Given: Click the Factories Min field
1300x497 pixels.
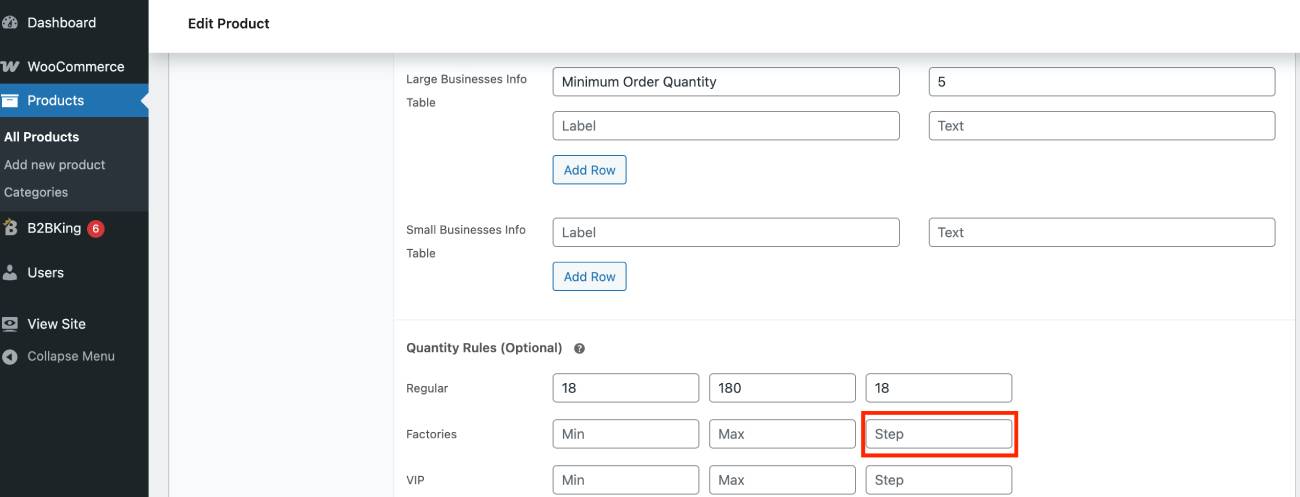Looking at the screenshot, I should (626, 435).
